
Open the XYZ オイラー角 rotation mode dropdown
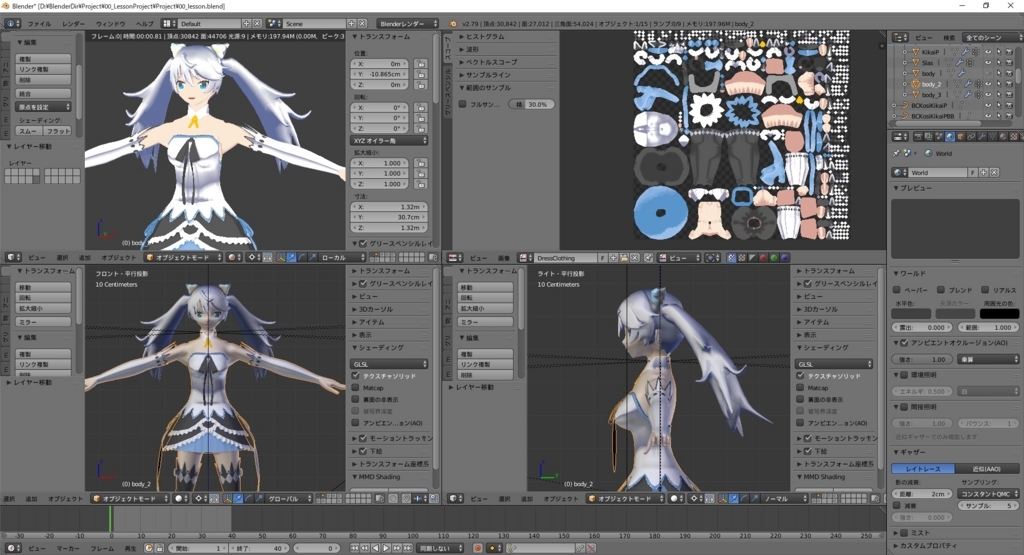pyautogui.click(x=390, y=140)
